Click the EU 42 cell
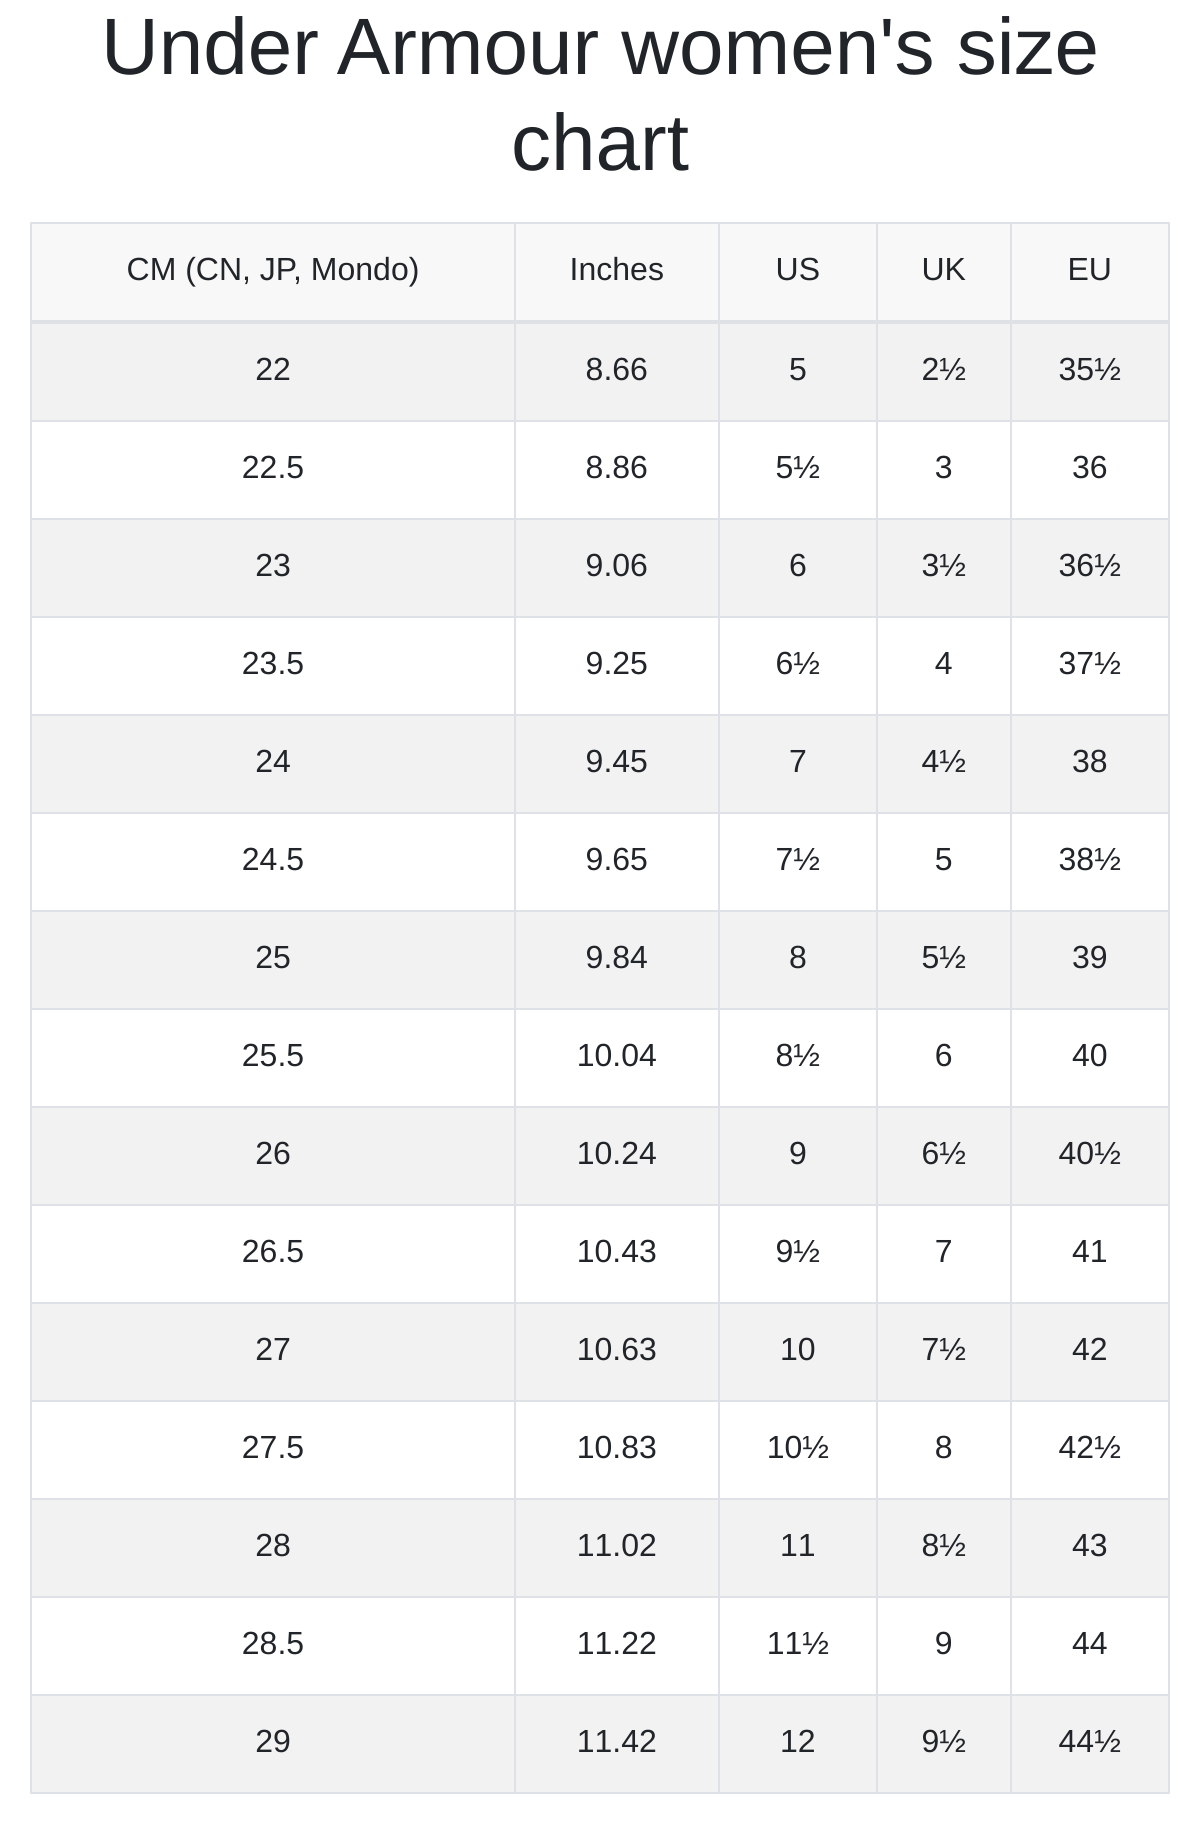 [x=1090, y=1351]
